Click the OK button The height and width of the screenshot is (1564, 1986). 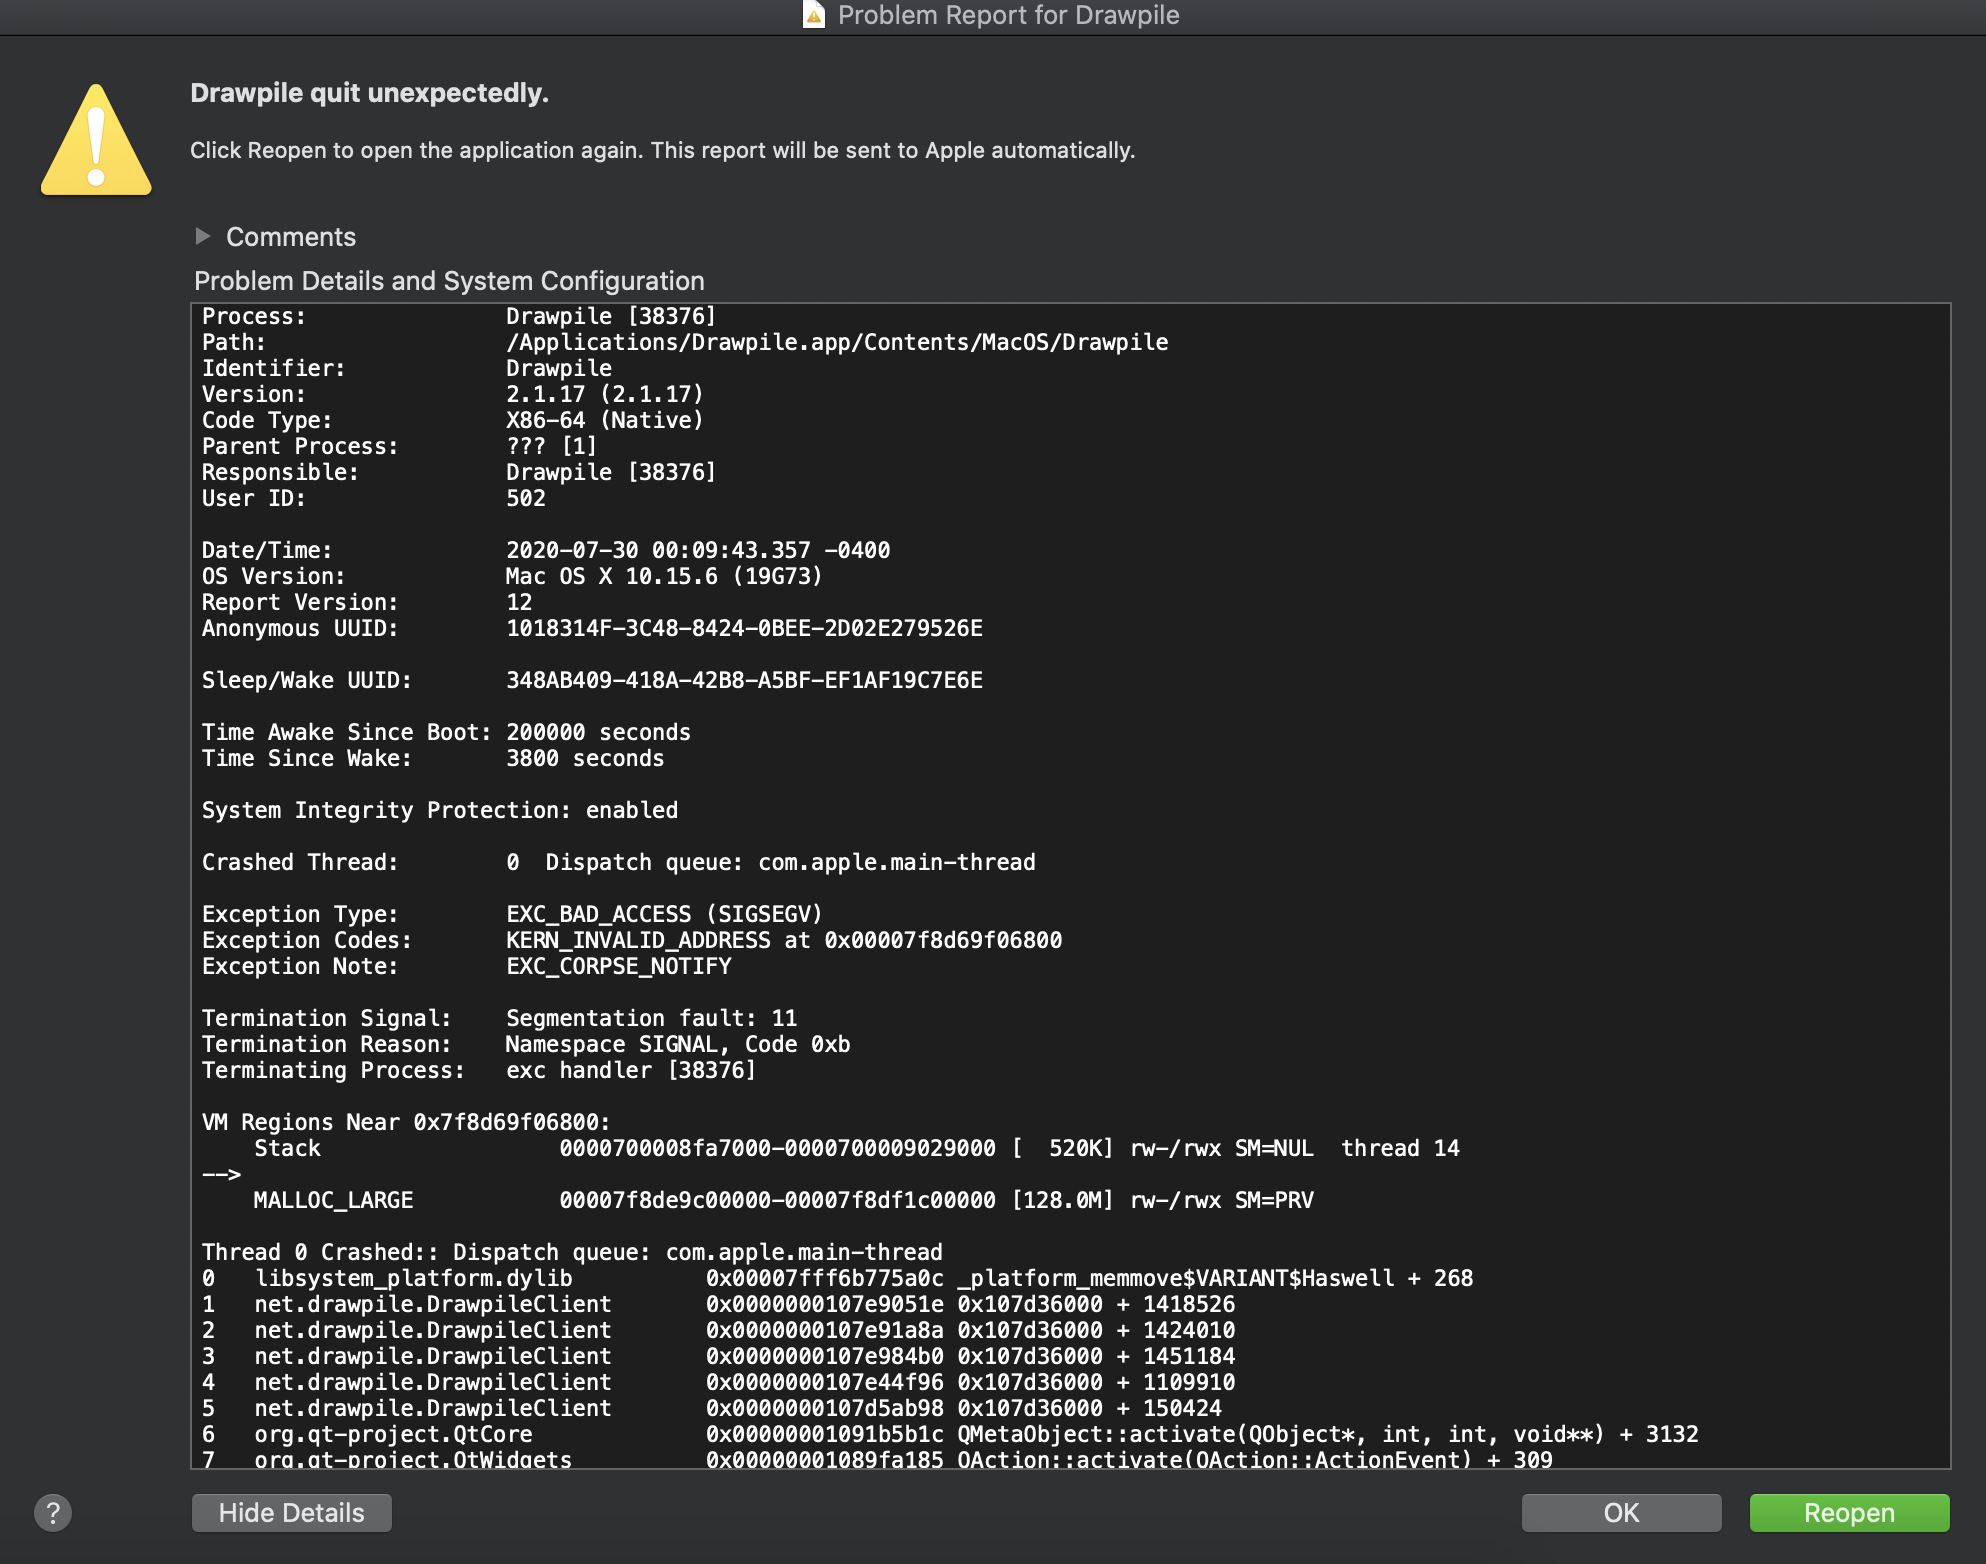pyautogui.click(x=1621, y=1513)
